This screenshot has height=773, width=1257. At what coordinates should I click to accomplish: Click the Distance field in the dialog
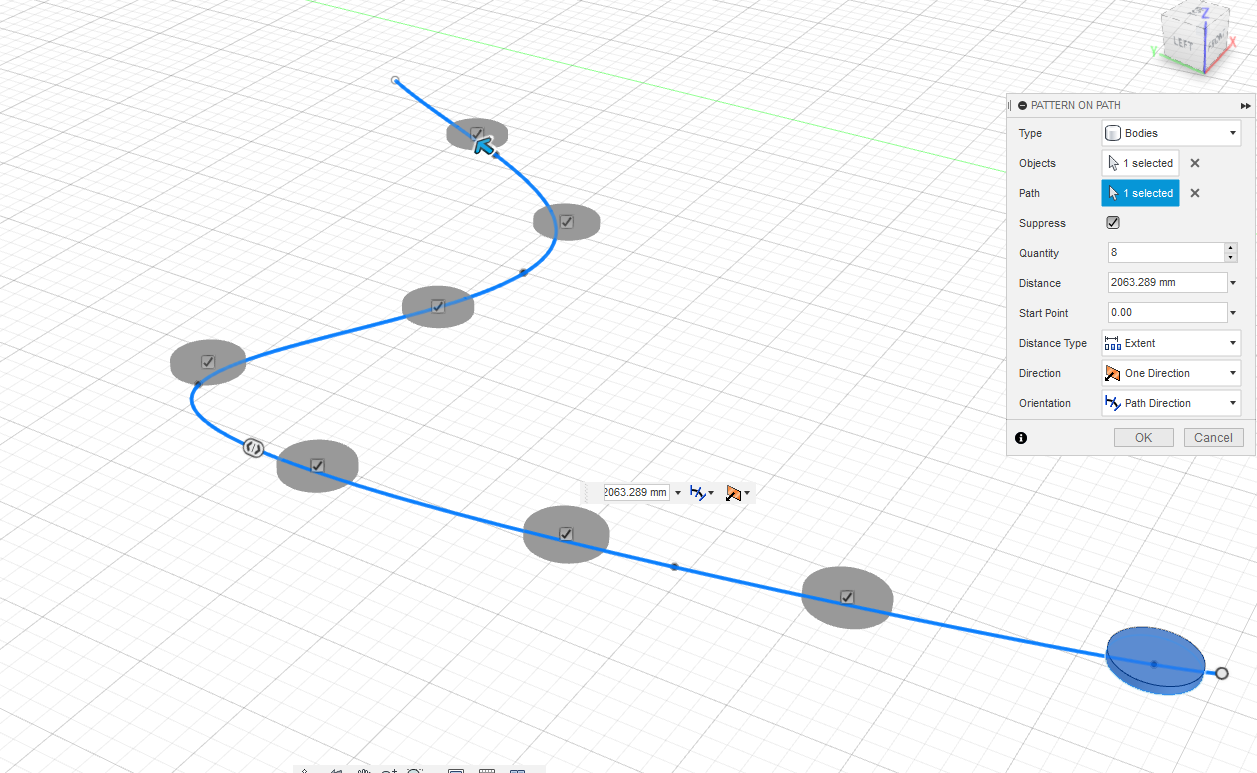pyautogui.click(x=1166, y=283)
